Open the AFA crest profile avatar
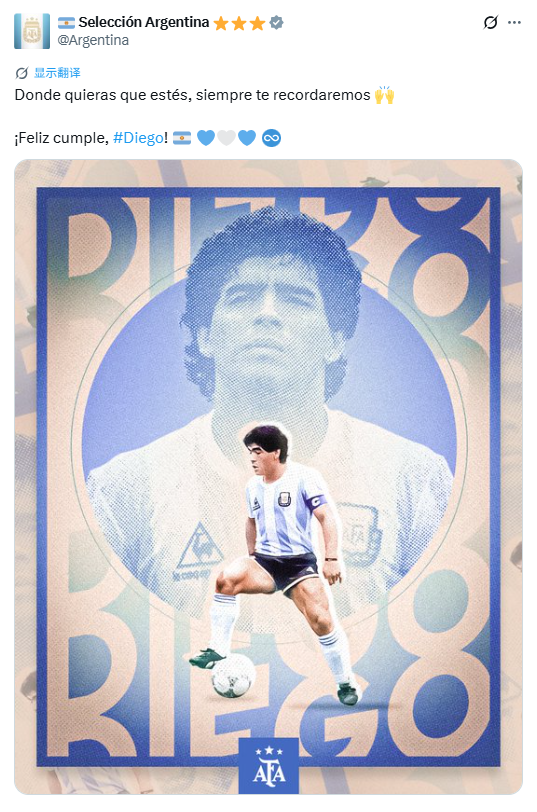This screenshot has width=537, height=812. [x=32, y=31]
